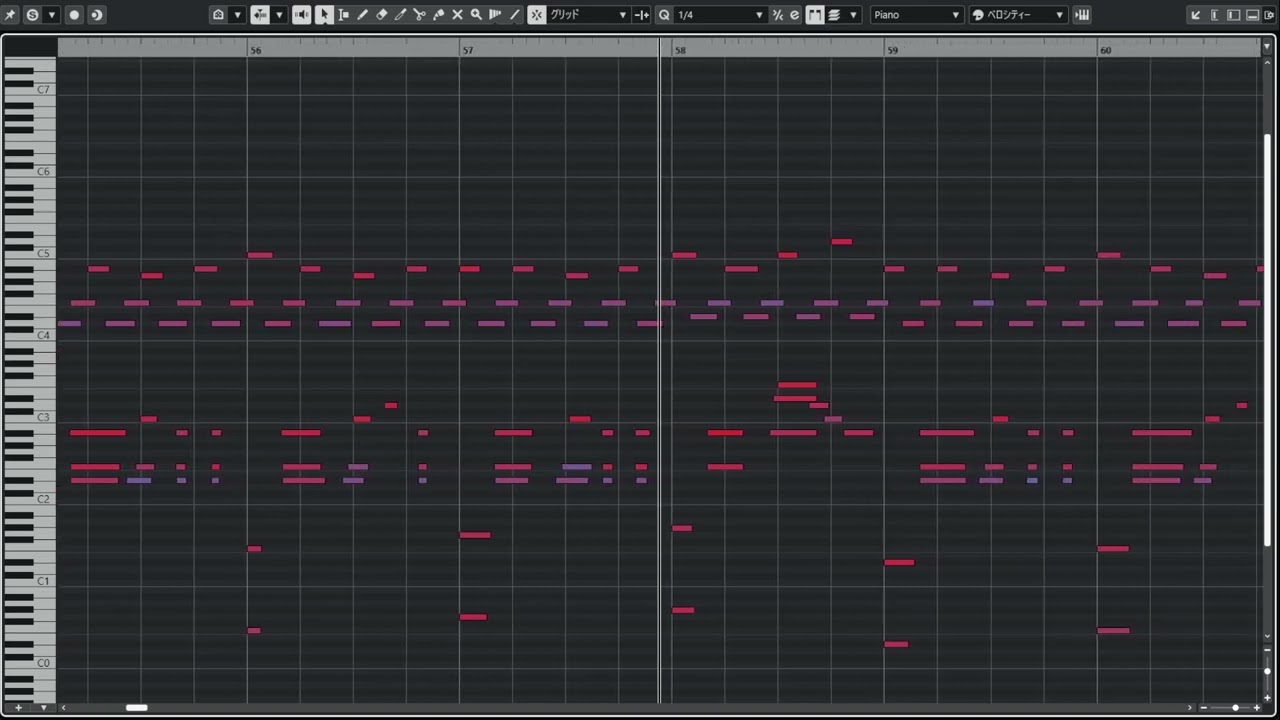Select the Object Selection arrow tool

324,15
